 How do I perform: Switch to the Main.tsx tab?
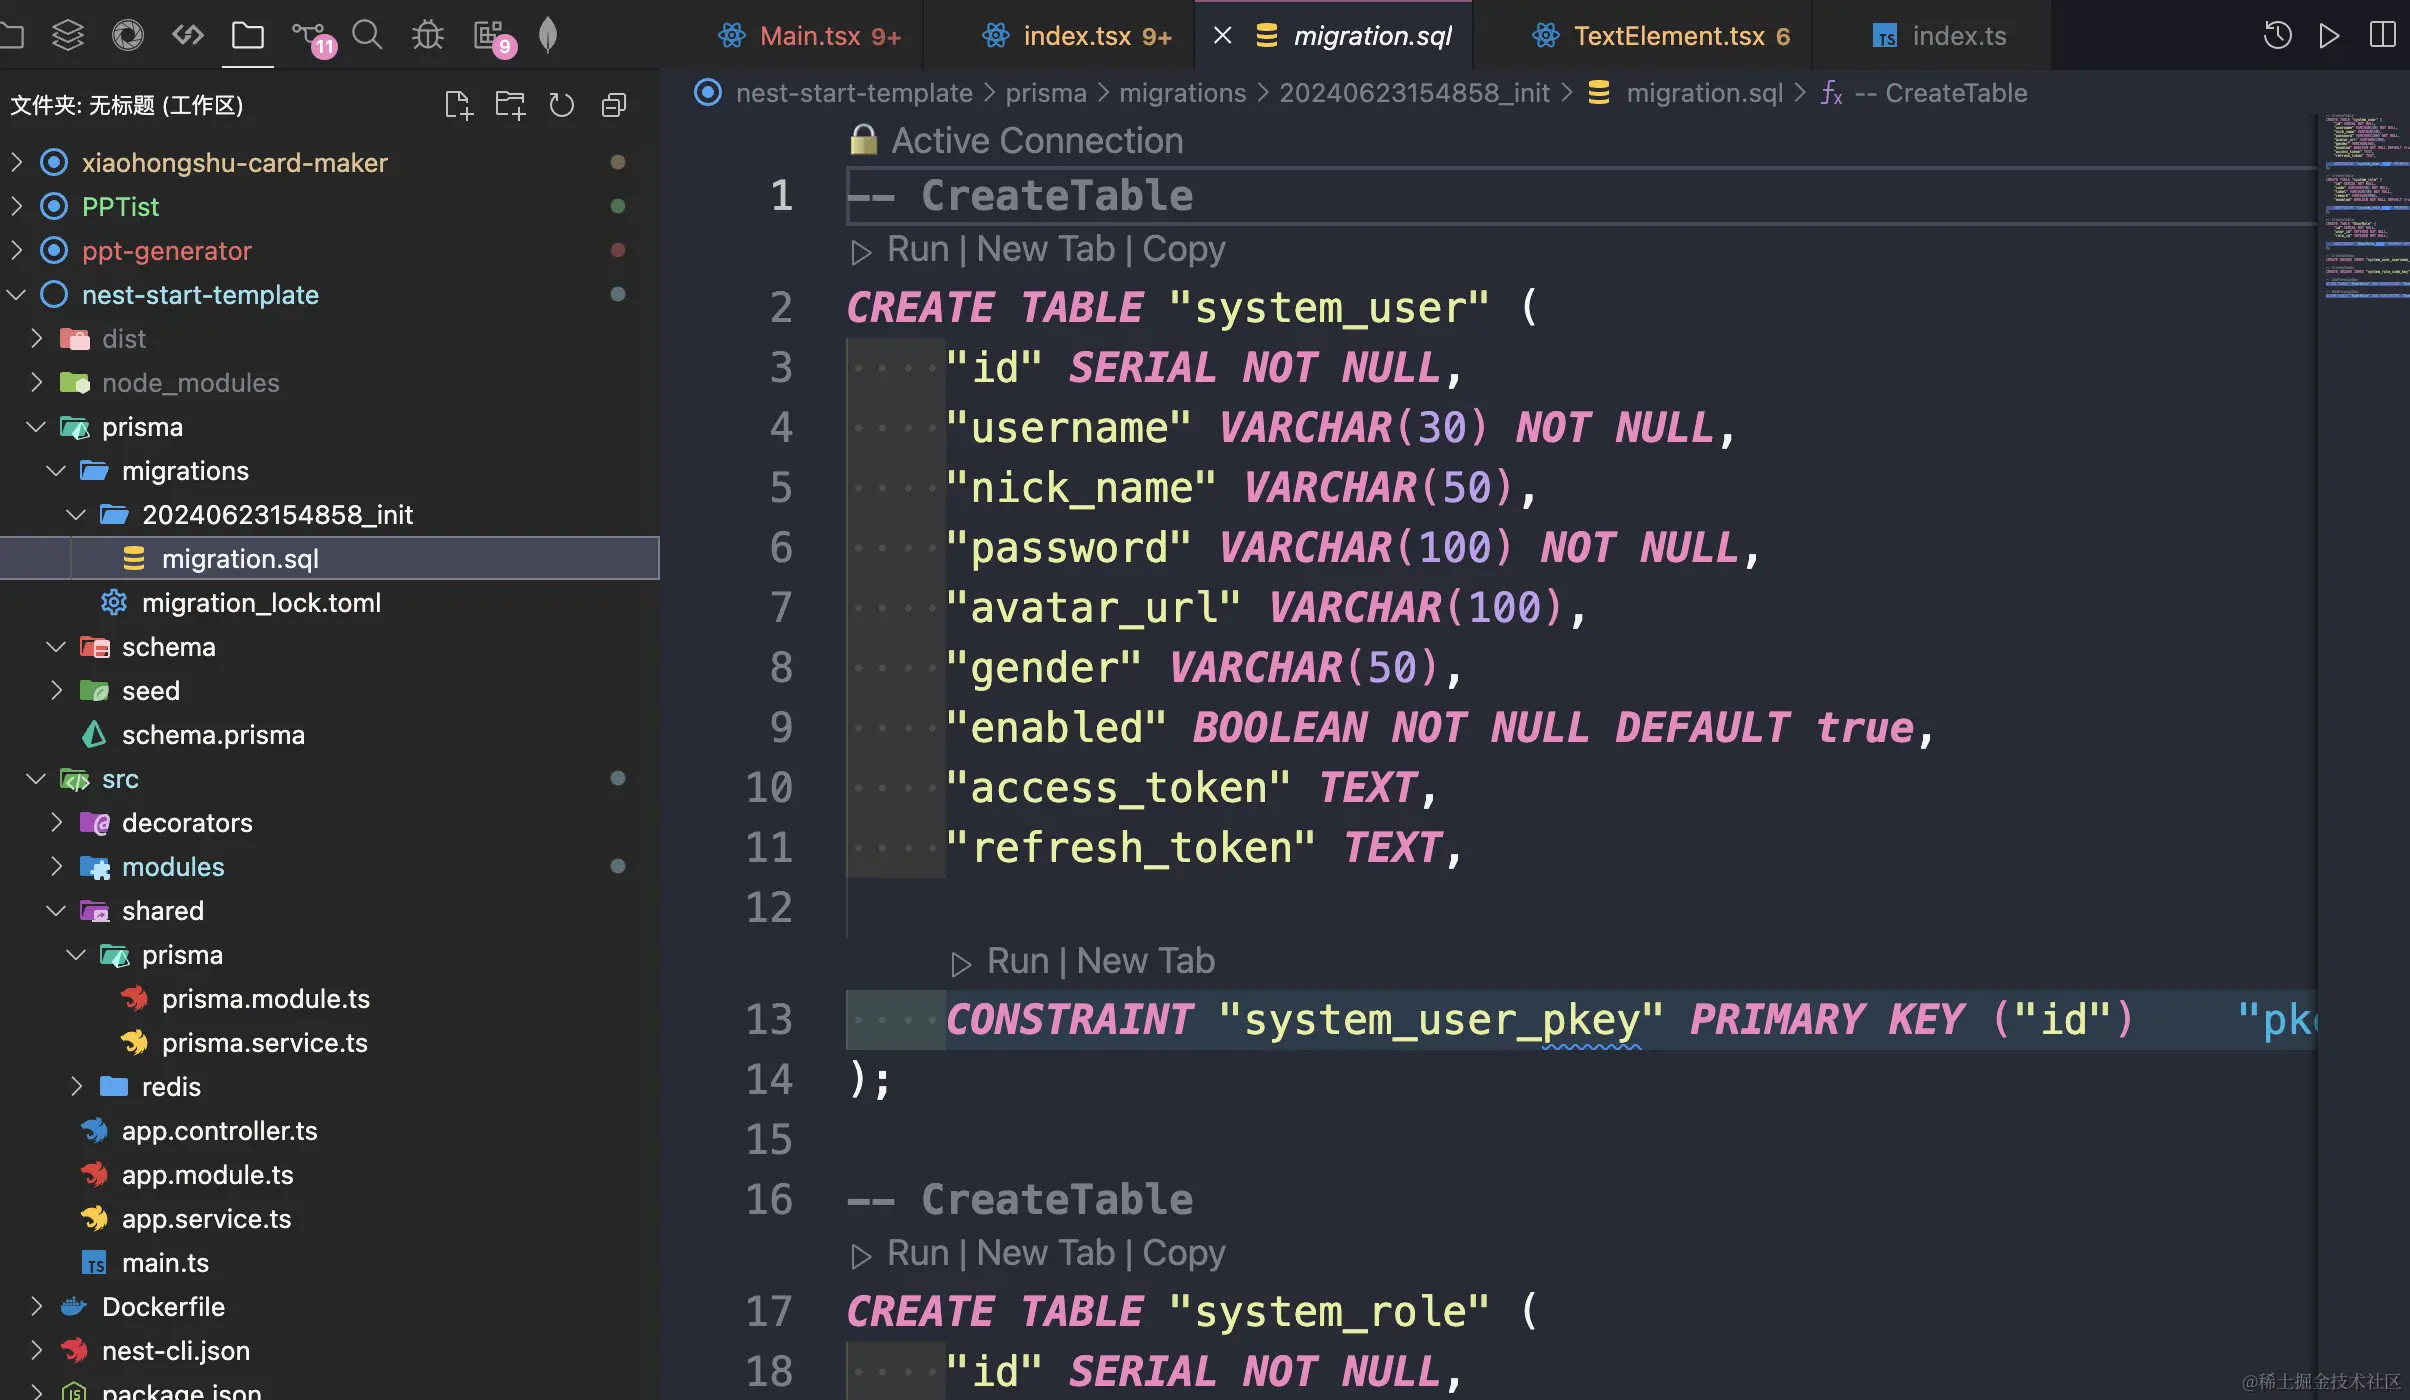click(810, 36)
